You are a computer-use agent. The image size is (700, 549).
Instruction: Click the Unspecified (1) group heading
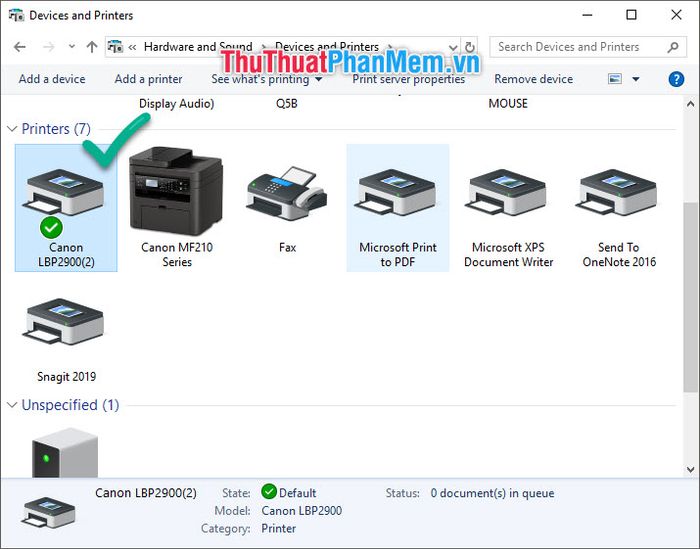tap(70, 405)
